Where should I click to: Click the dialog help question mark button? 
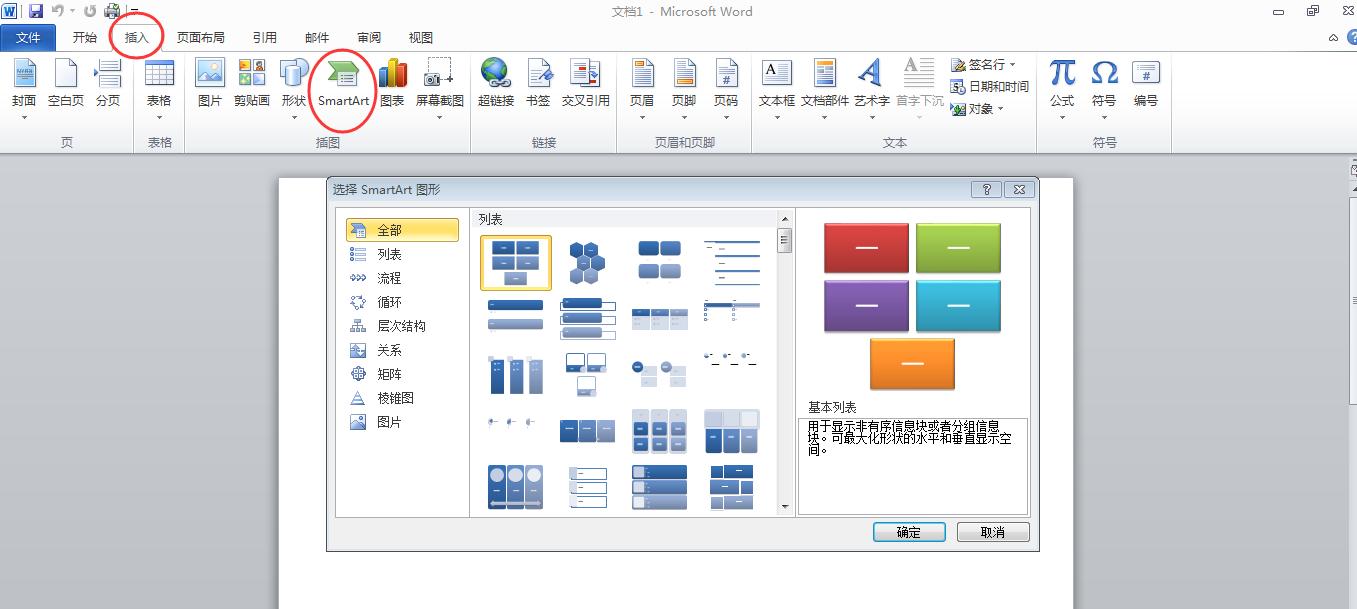pyautogui.click(x=986, y=189)
